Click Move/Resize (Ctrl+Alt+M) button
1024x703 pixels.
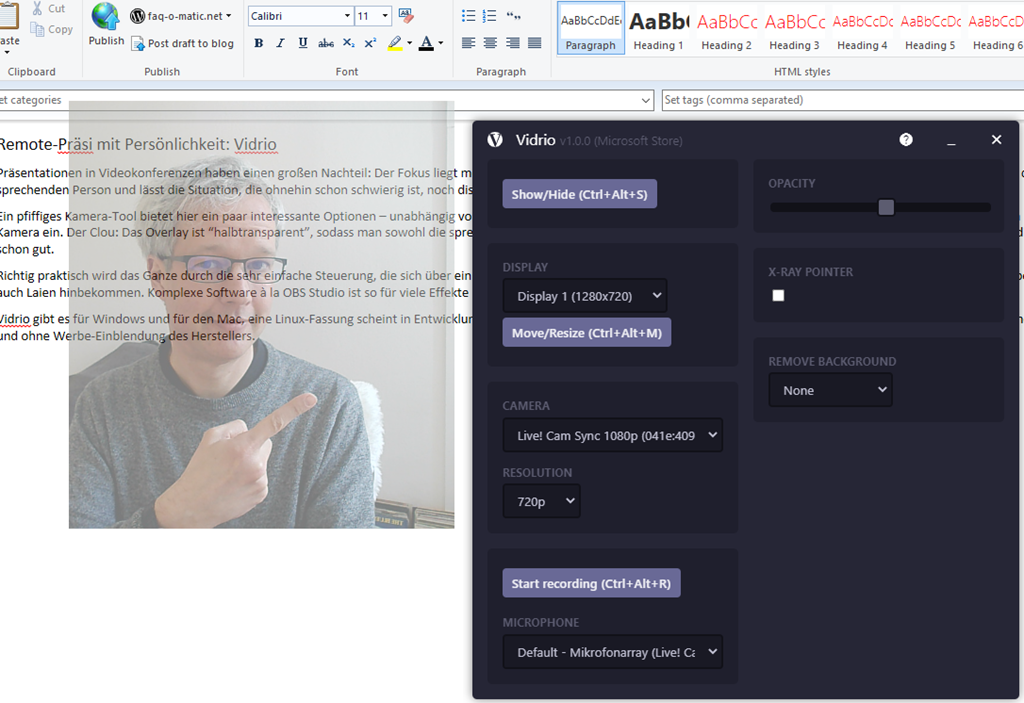coord(586,333)
